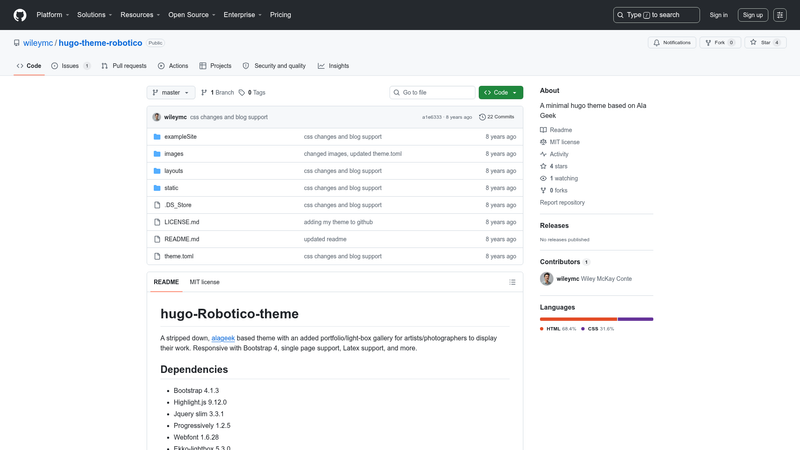Switch to the Issues tab
Screen dimensions: 800x450
[x=71, y=66]
